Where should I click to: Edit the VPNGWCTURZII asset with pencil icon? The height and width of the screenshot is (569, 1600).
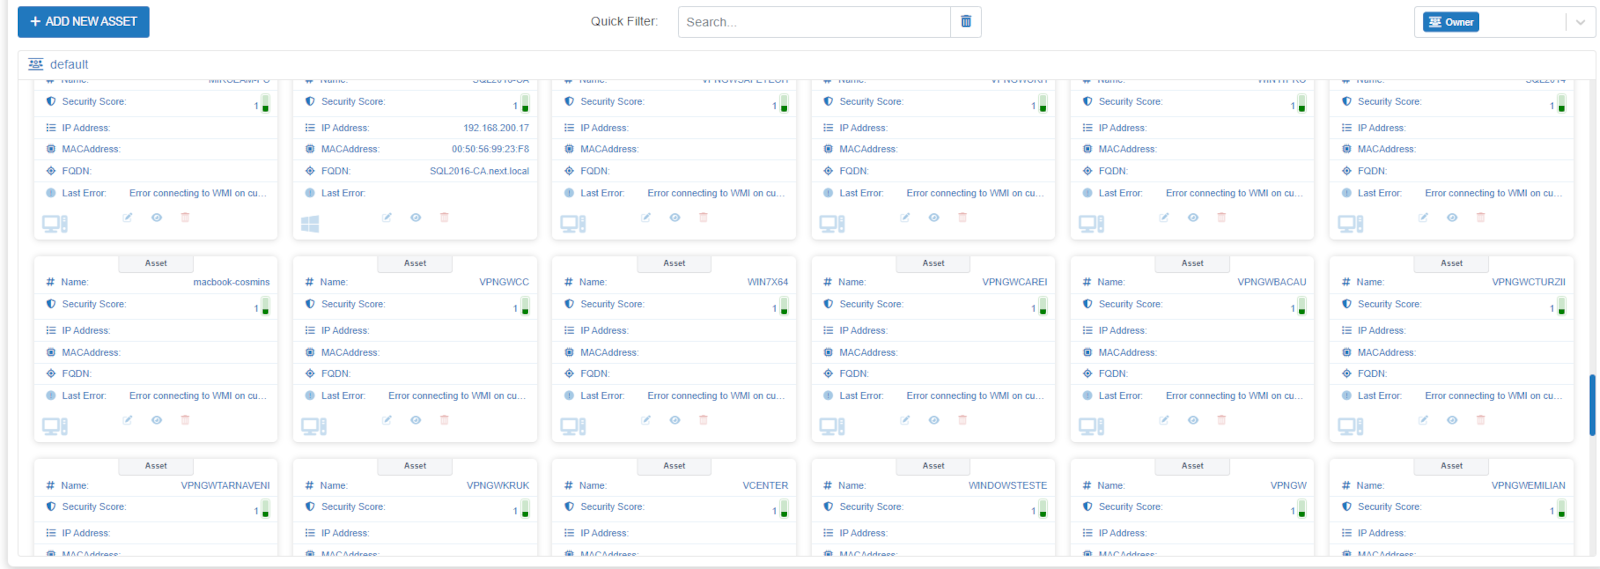coord(1423,420)
